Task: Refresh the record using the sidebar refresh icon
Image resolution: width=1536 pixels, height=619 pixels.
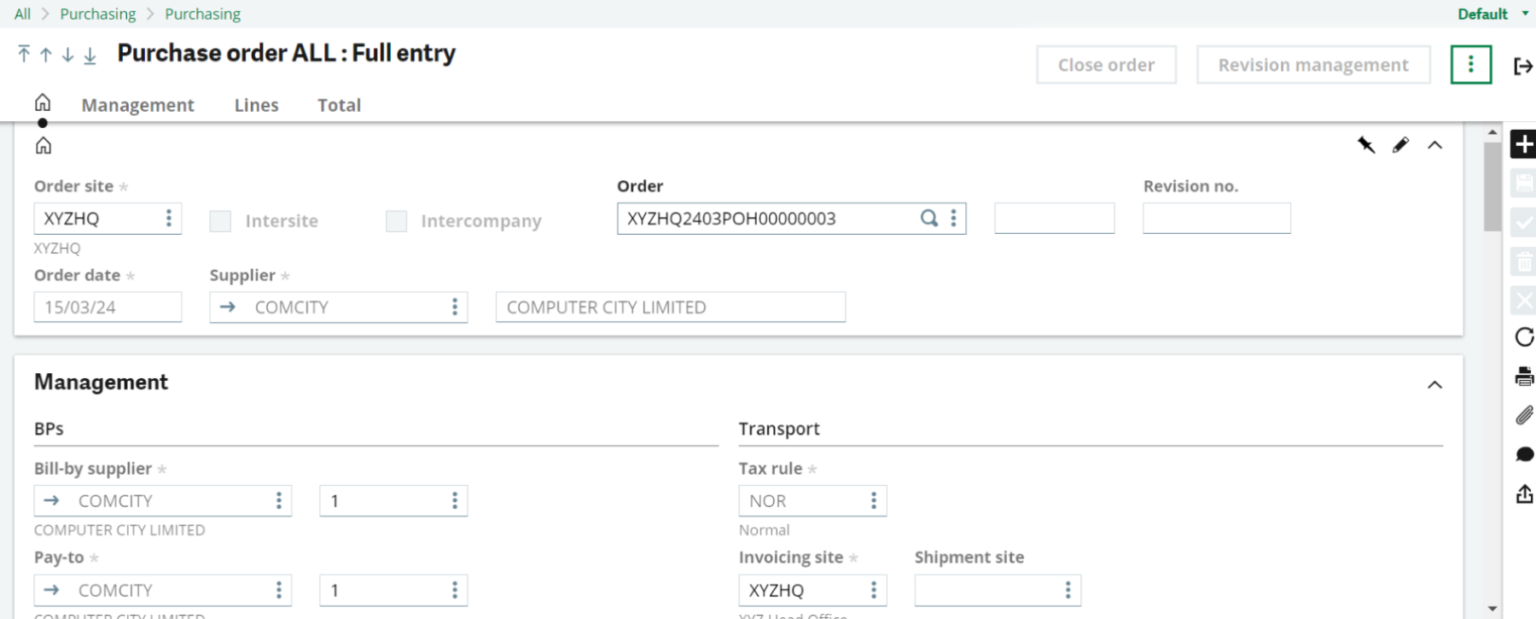Action: [x=1522, y=338]
